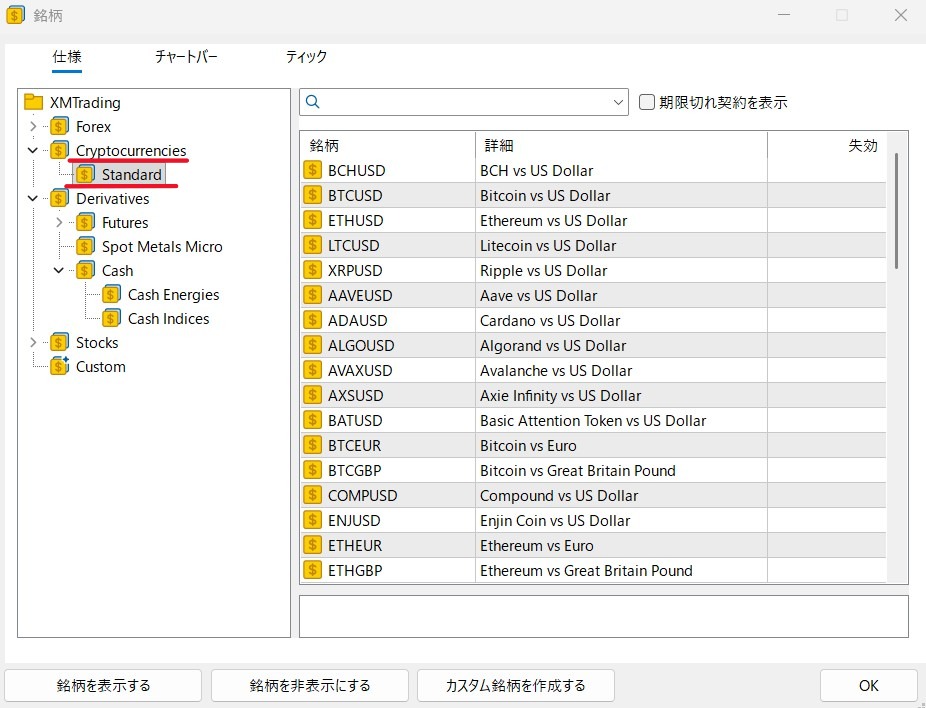Click the XMTrading root folder icon
Image resolution: width=926 pixels, height=708 pixels.
[x=34, y=102]
